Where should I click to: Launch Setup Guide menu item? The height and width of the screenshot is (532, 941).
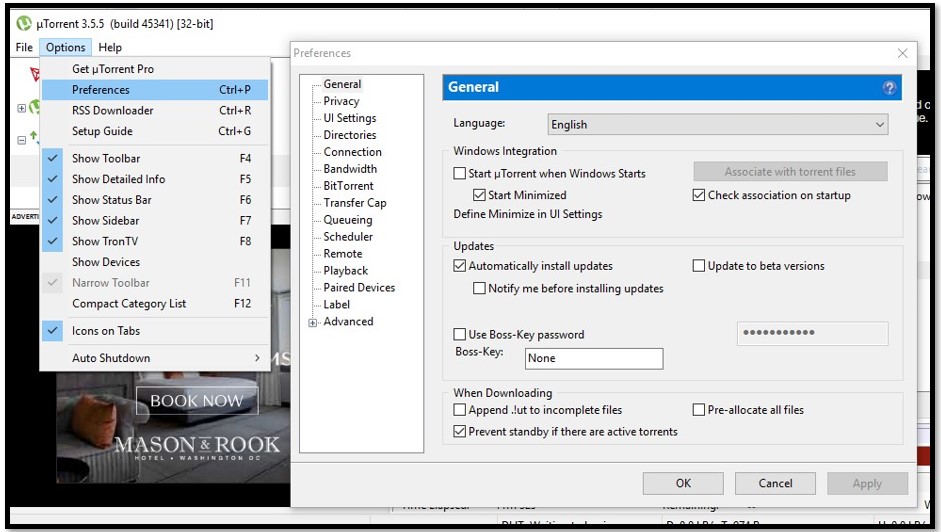click(x=155, y=131)
